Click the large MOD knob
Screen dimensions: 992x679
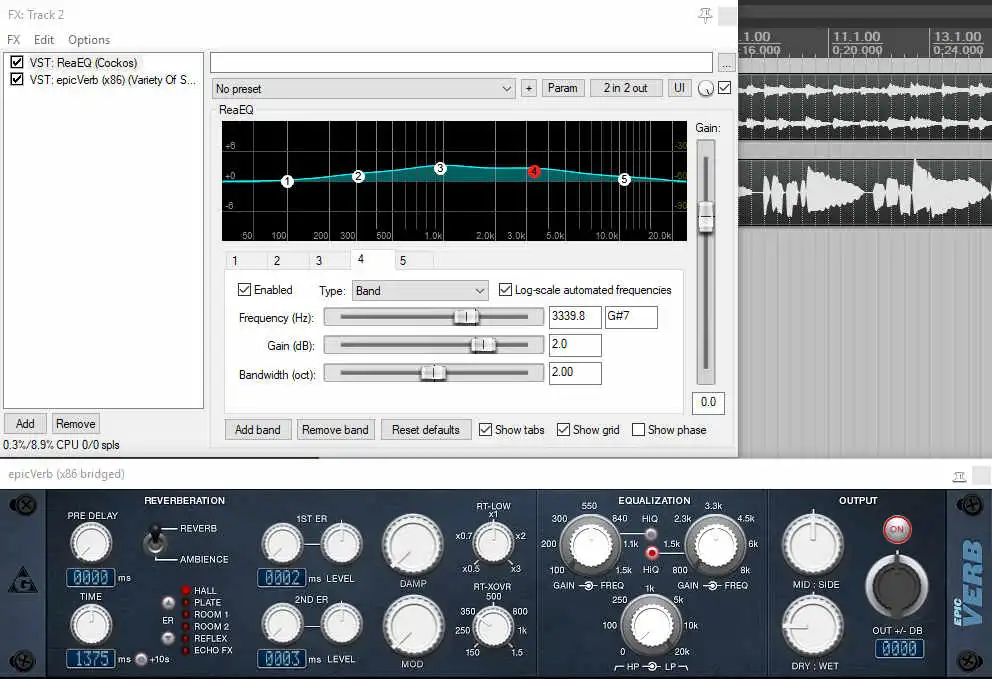(413, 625)
